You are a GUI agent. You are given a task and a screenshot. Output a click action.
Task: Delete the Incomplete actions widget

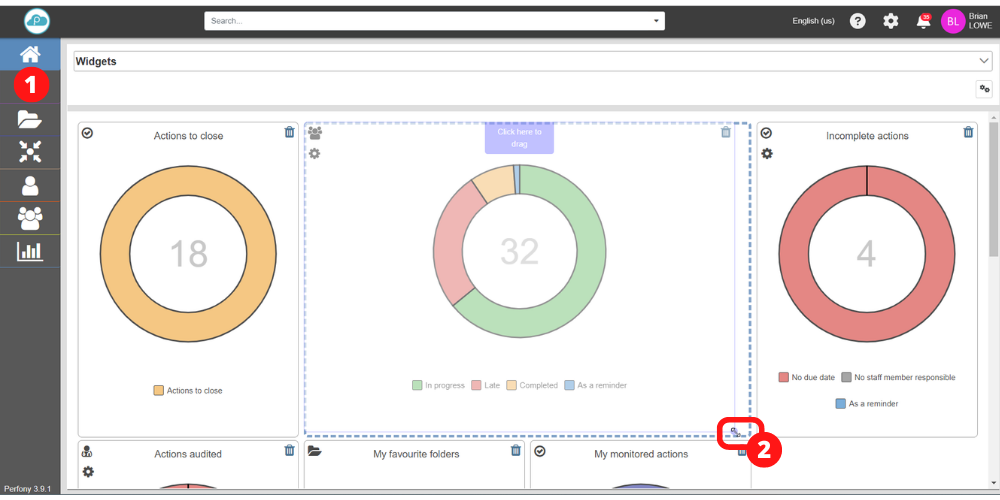click(968, 132)
